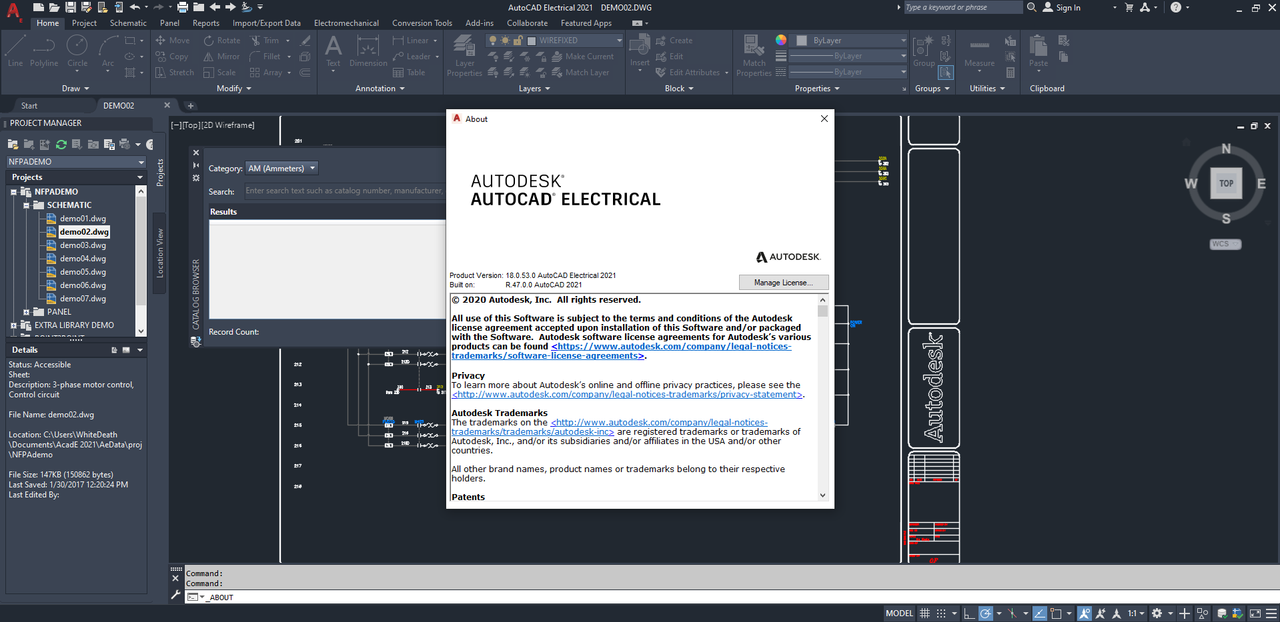Click the TOP face of ViewCube

[x=1226, y=183]
